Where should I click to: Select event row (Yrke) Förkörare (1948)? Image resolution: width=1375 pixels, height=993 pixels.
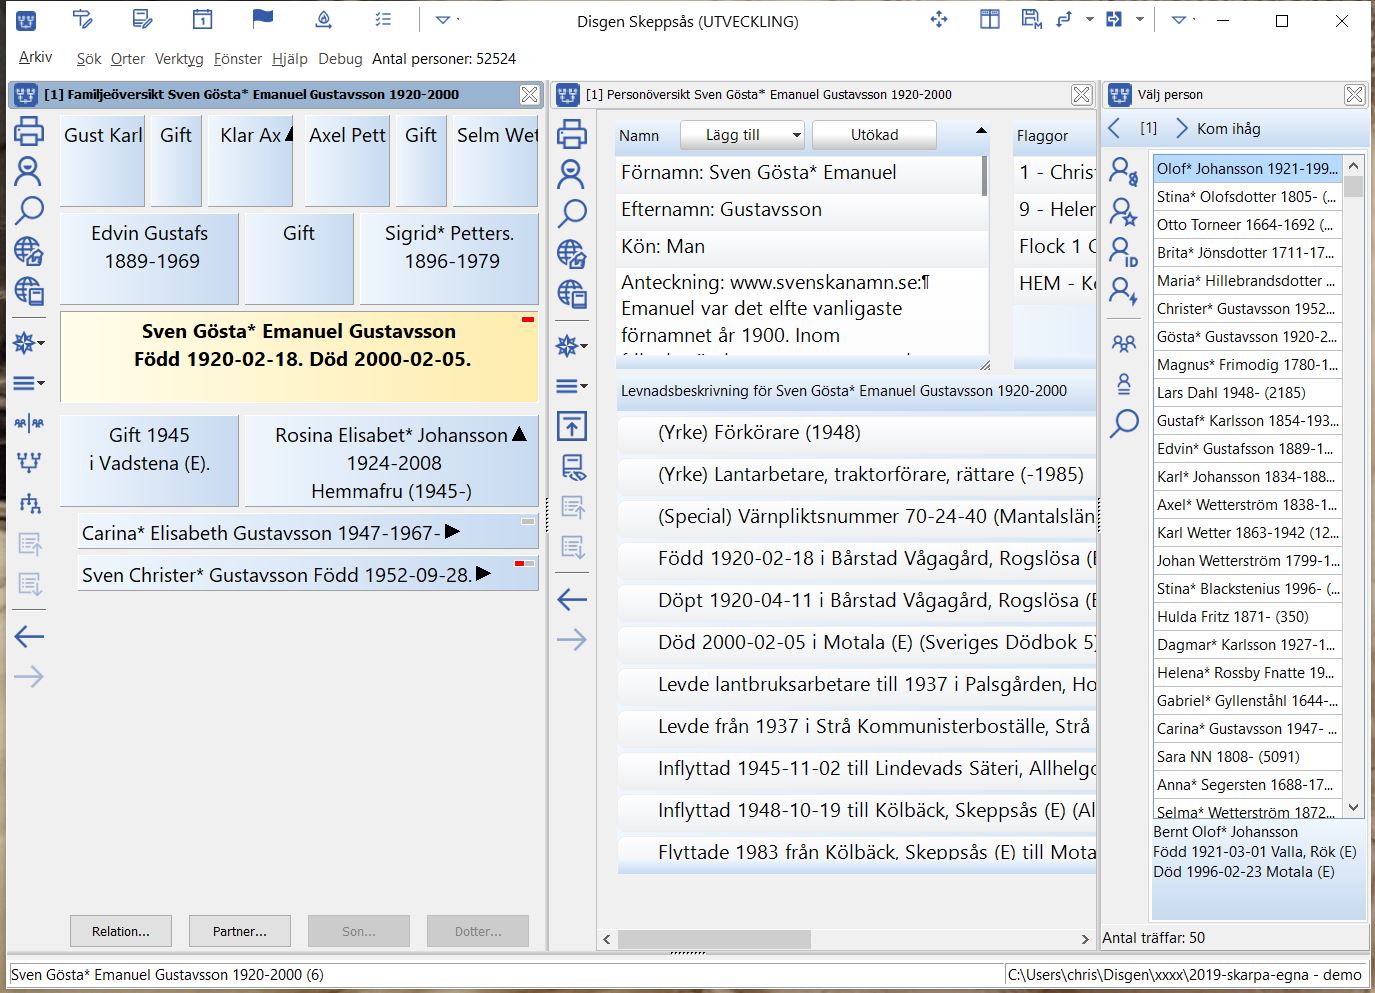857,433
